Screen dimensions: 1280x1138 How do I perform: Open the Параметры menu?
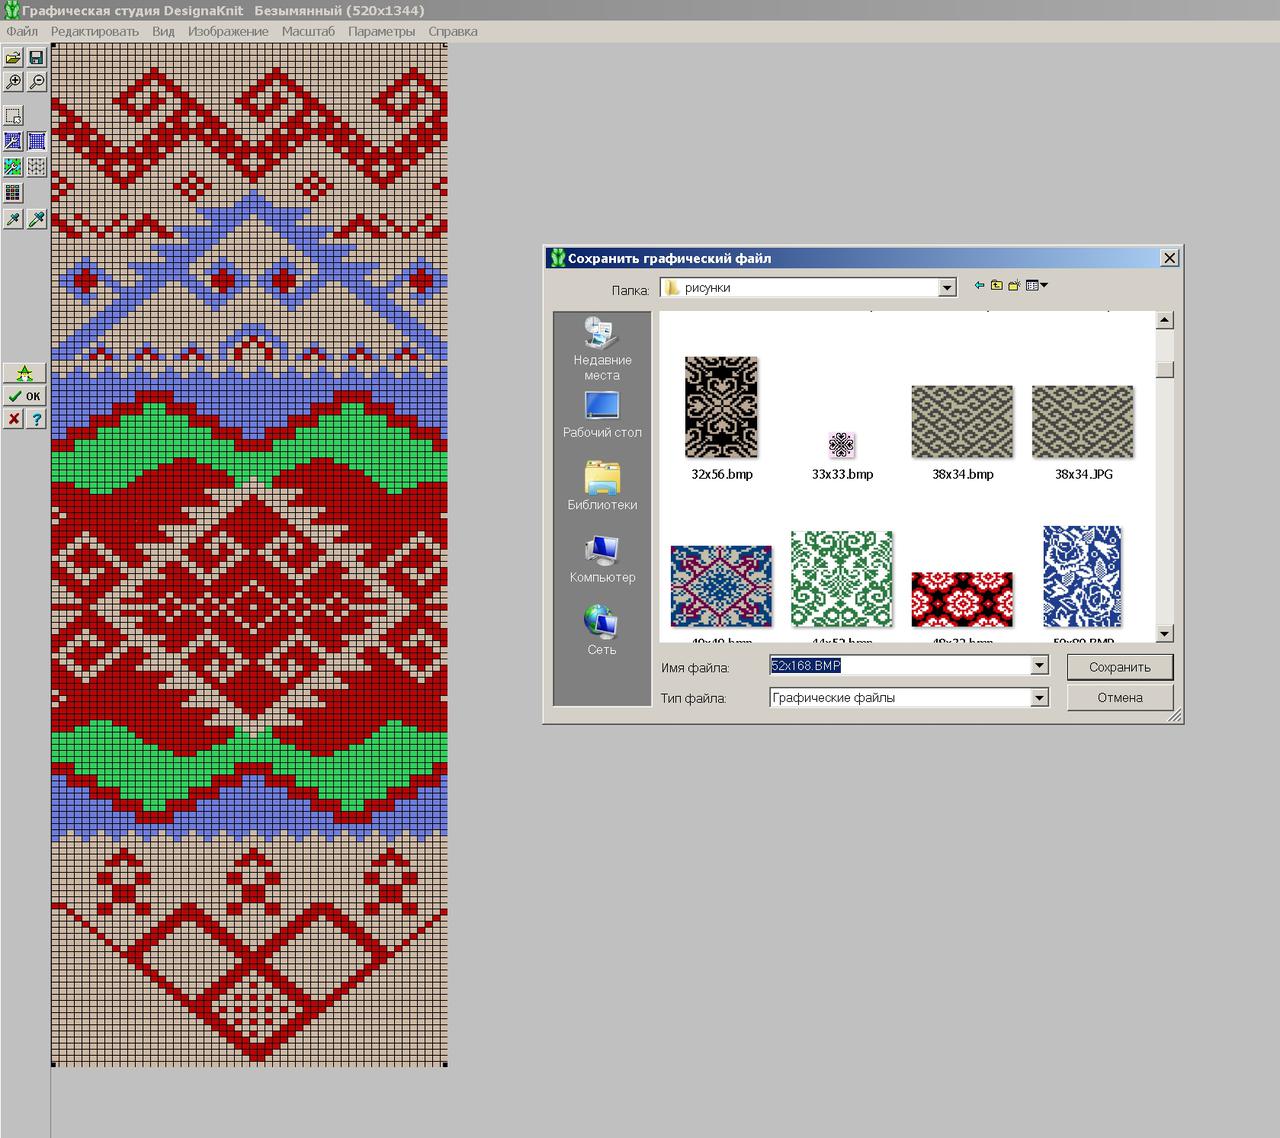381,31
